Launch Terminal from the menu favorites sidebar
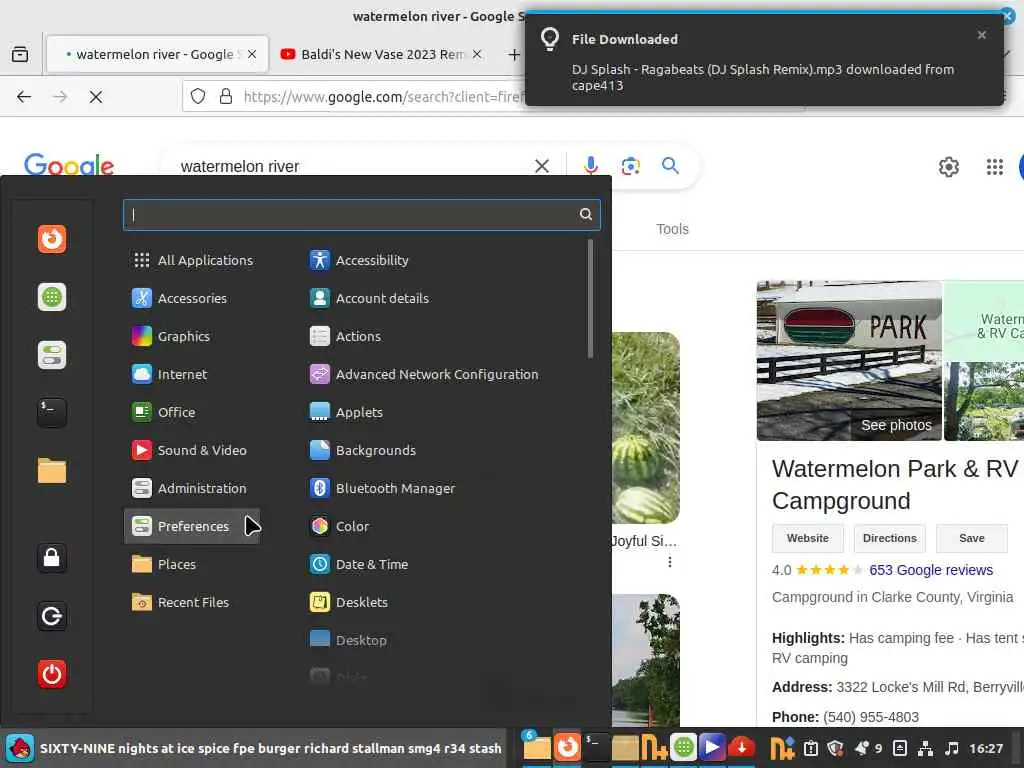 pyautogui.click(x=52, y=413)
